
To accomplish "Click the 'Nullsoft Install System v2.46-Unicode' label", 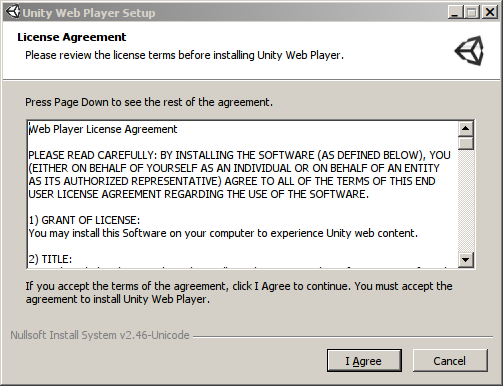I will pos(100,335).
